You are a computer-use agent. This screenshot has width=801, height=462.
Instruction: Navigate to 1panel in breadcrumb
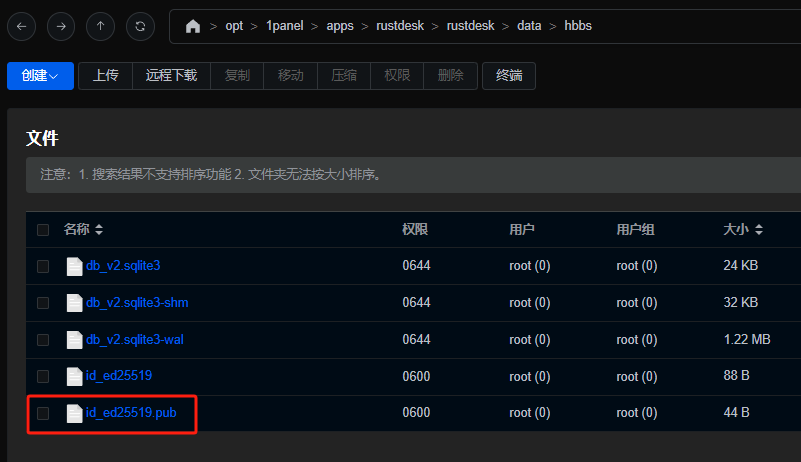coord(285,26)
